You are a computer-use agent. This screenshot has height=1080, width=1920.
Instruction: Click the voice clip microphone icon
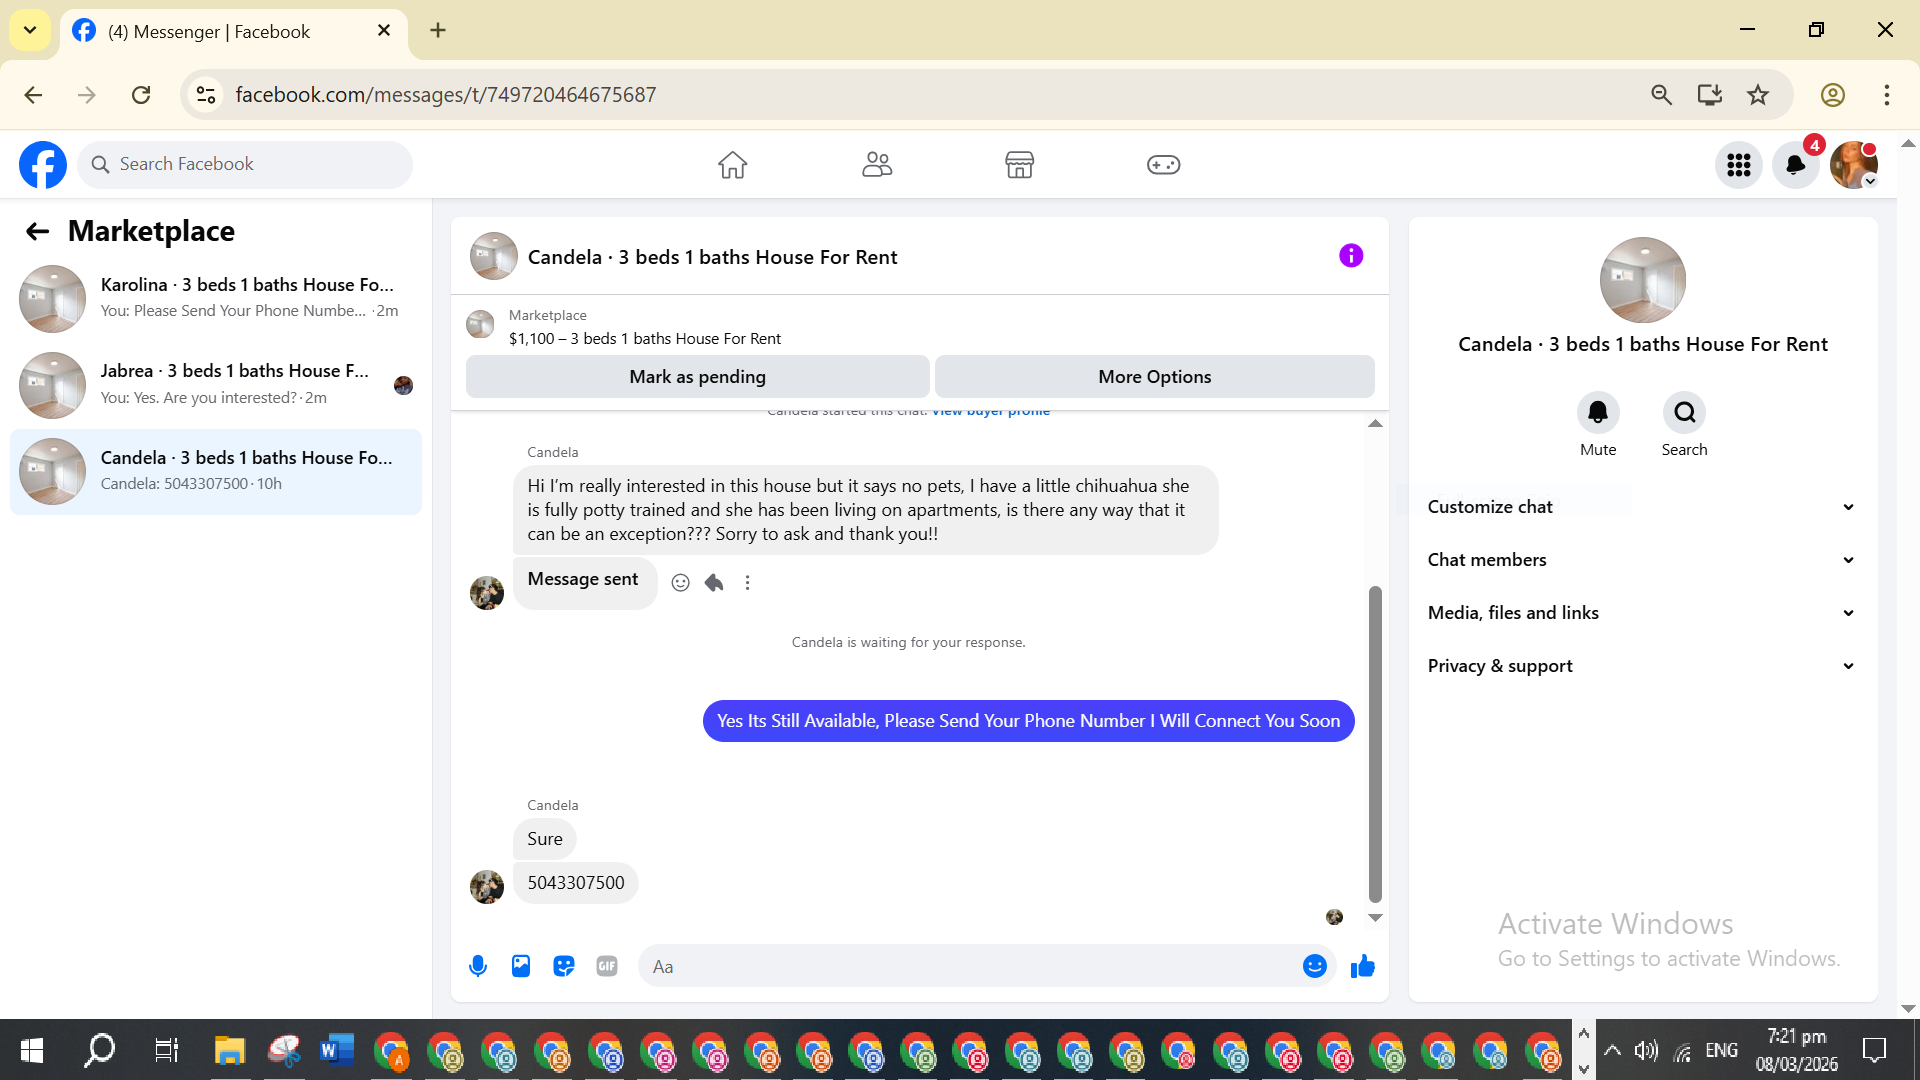pos(478,966)
